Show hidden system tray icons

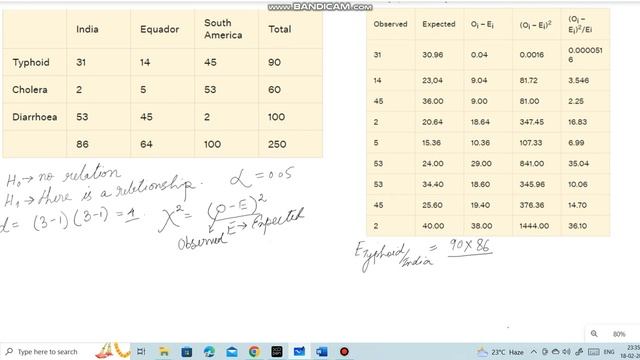[534, 352]
